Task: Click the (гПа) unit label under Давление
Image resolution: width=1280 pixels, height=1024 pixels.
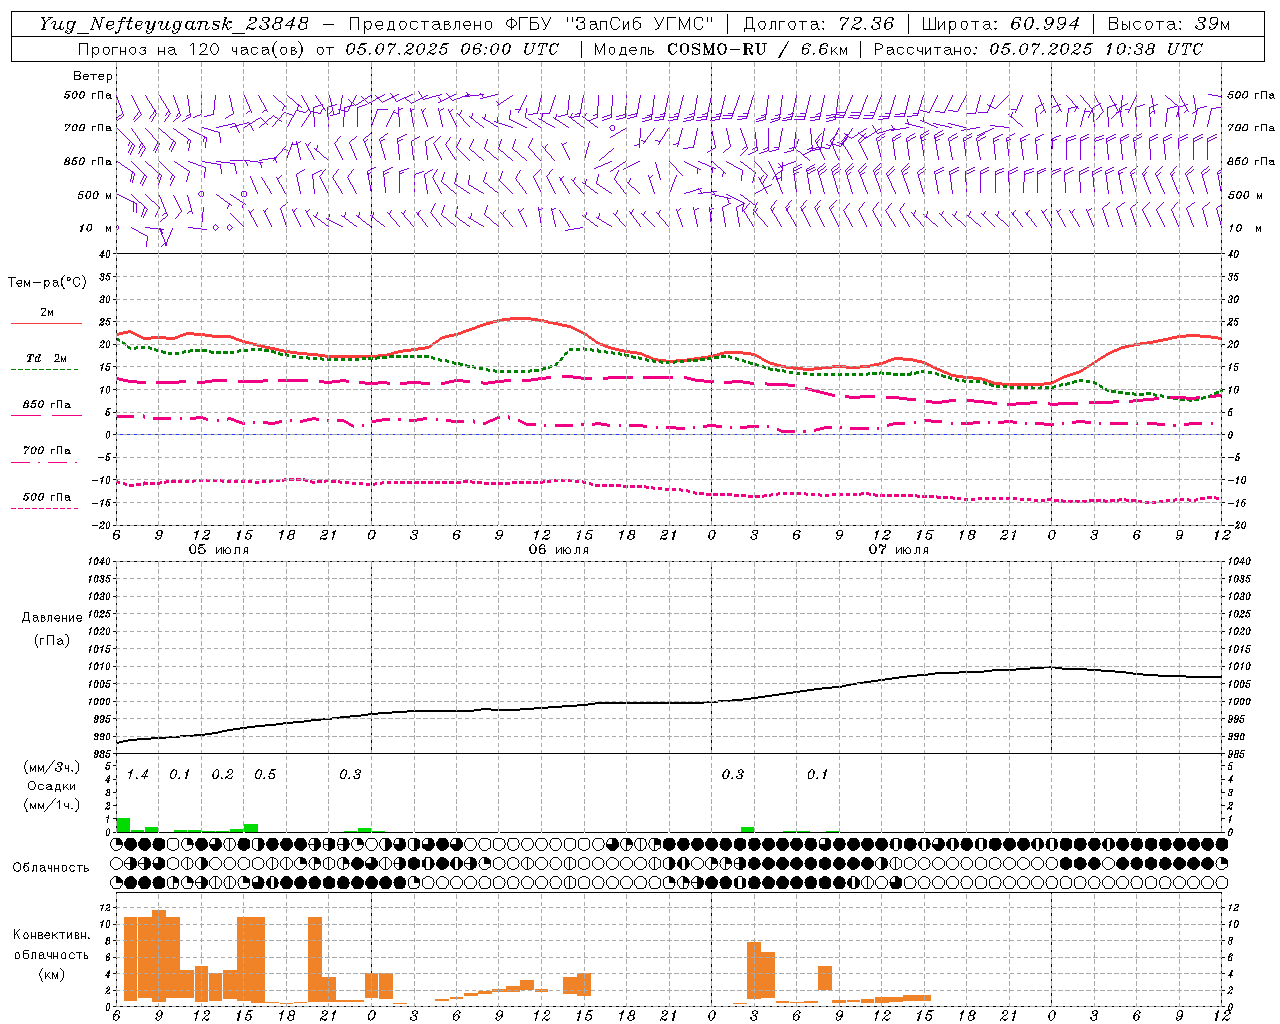Action: 52,640
